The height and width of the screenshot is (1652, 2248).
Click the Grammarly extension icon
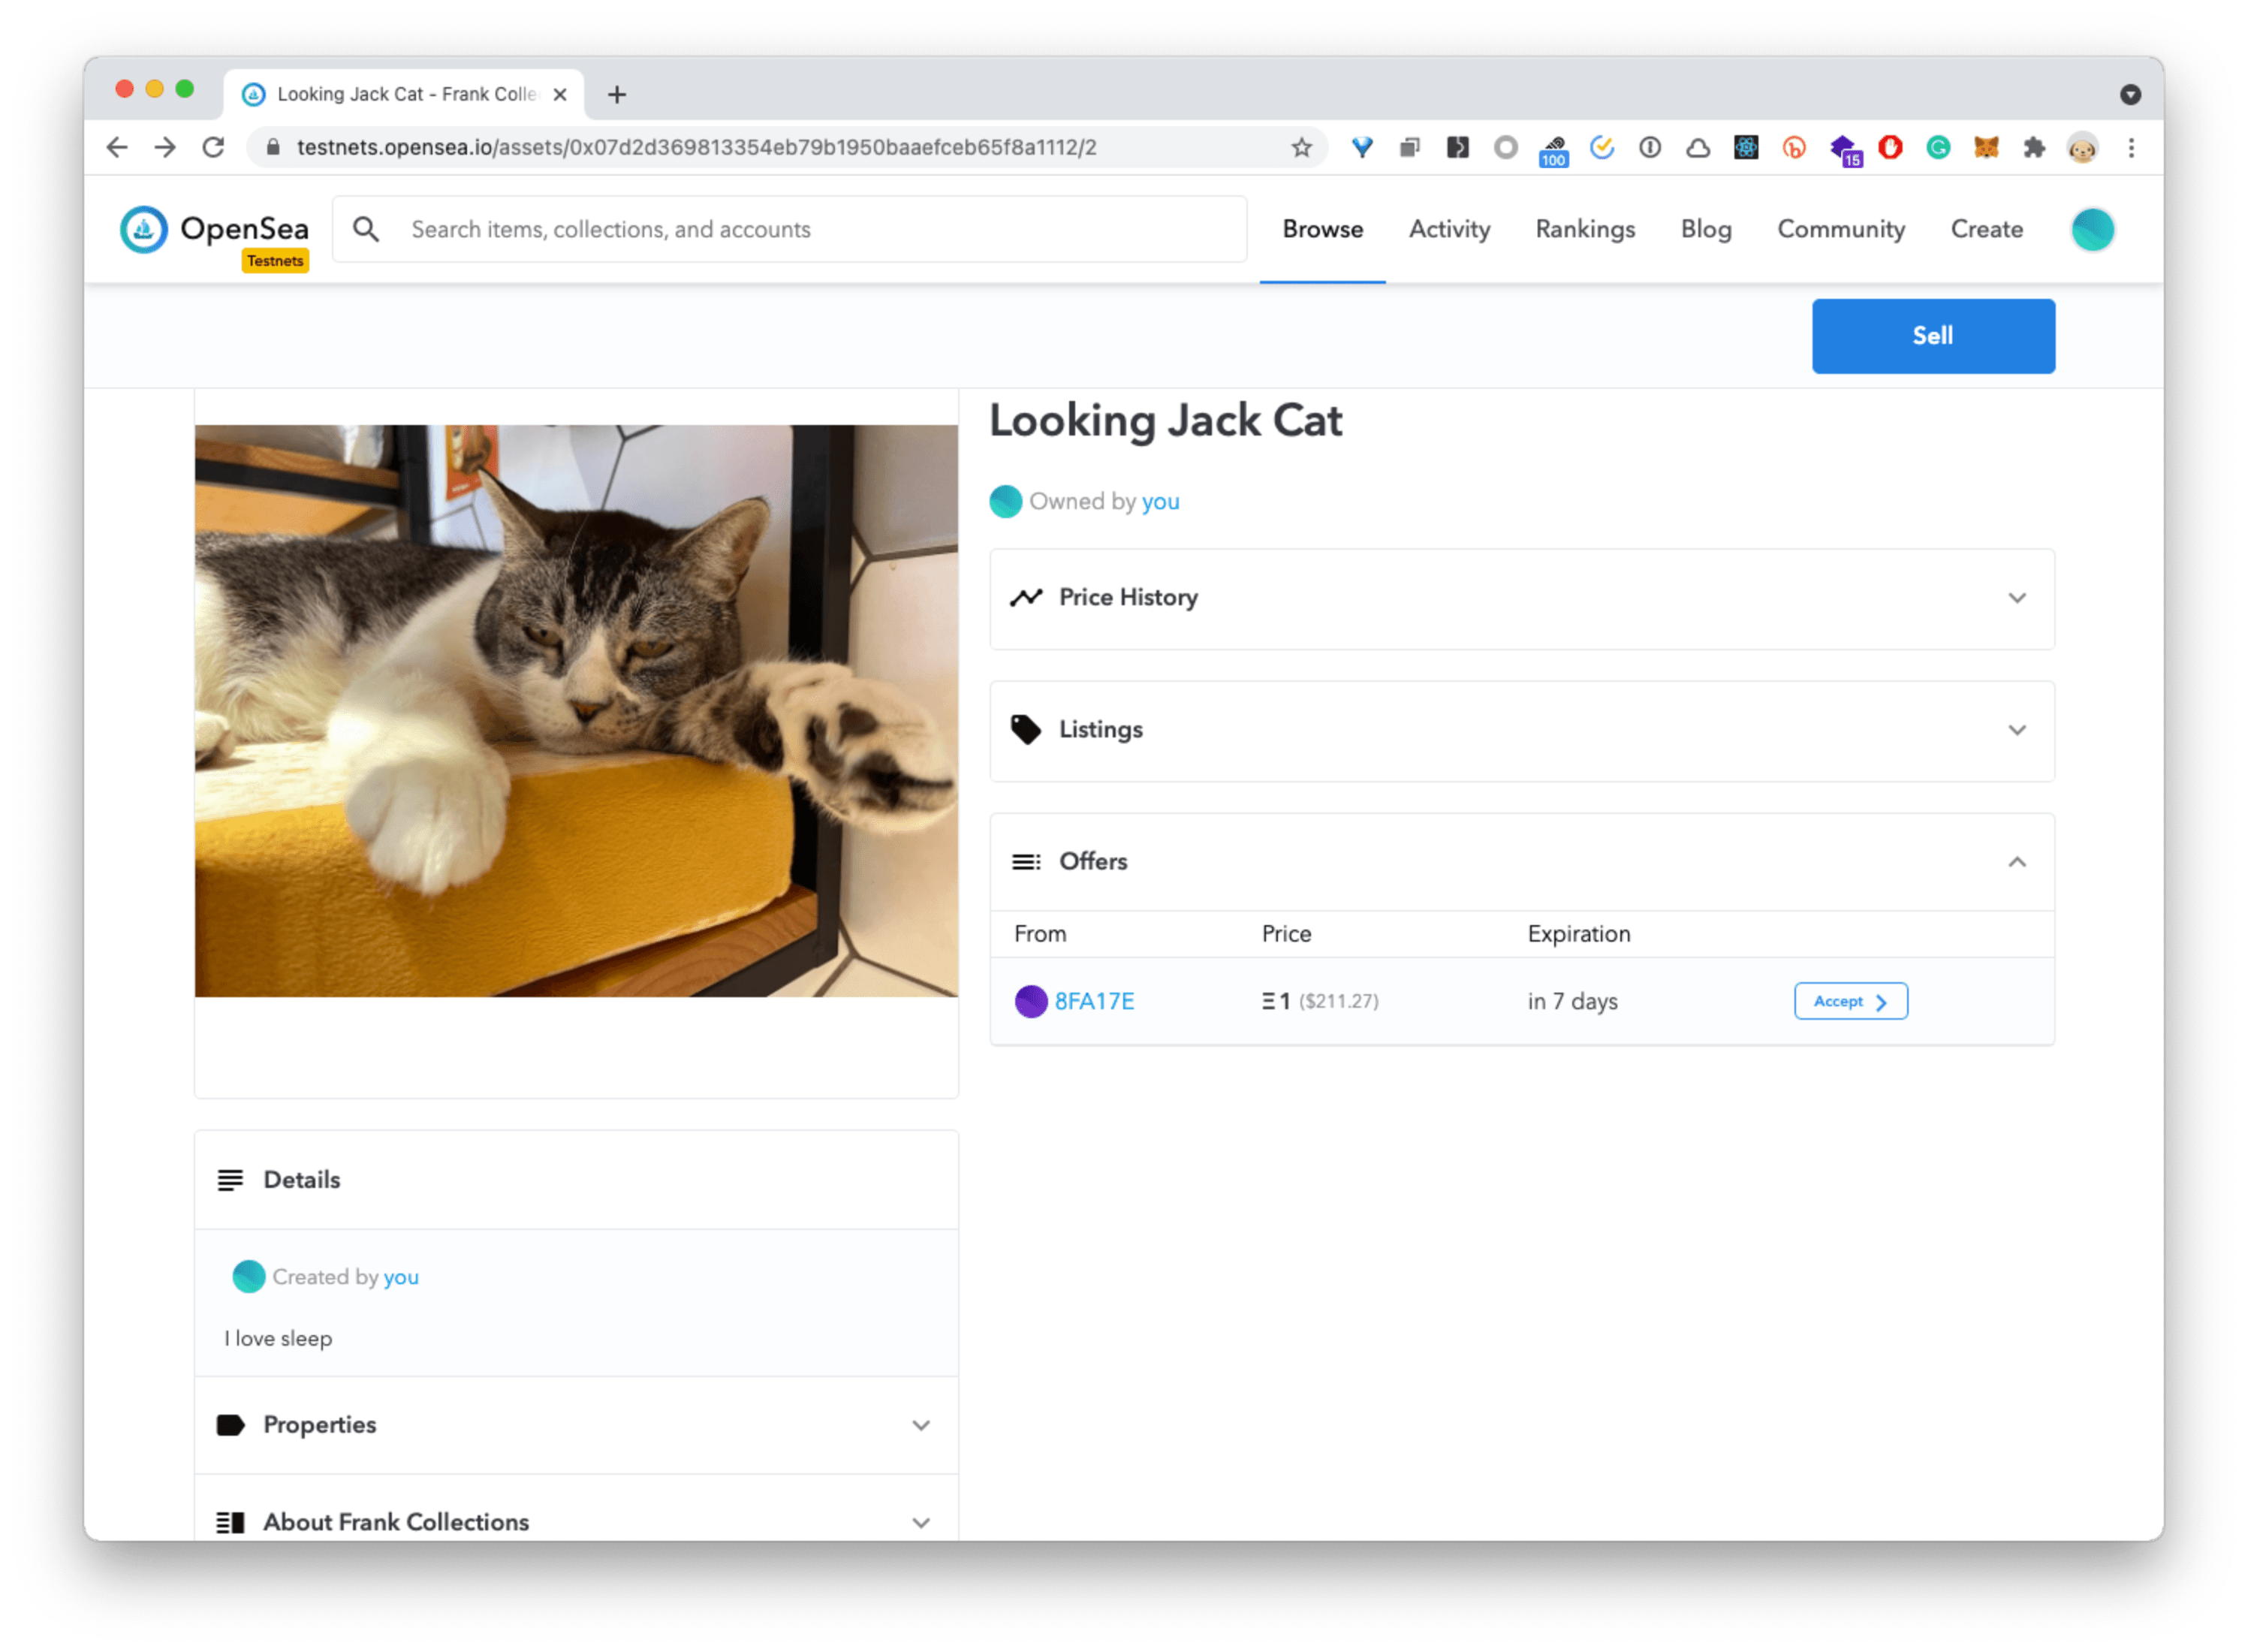click(x=1938, y=148)
